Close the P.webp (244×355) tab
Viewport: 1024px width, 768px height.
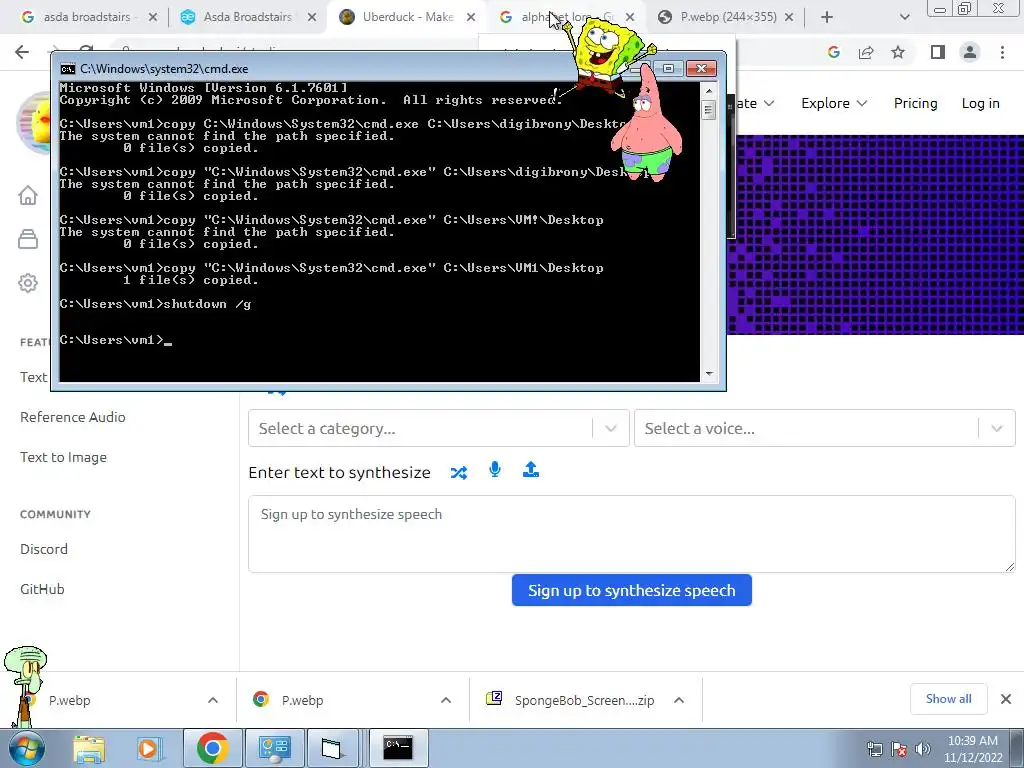pyautogui.click(x=789, y=17)
